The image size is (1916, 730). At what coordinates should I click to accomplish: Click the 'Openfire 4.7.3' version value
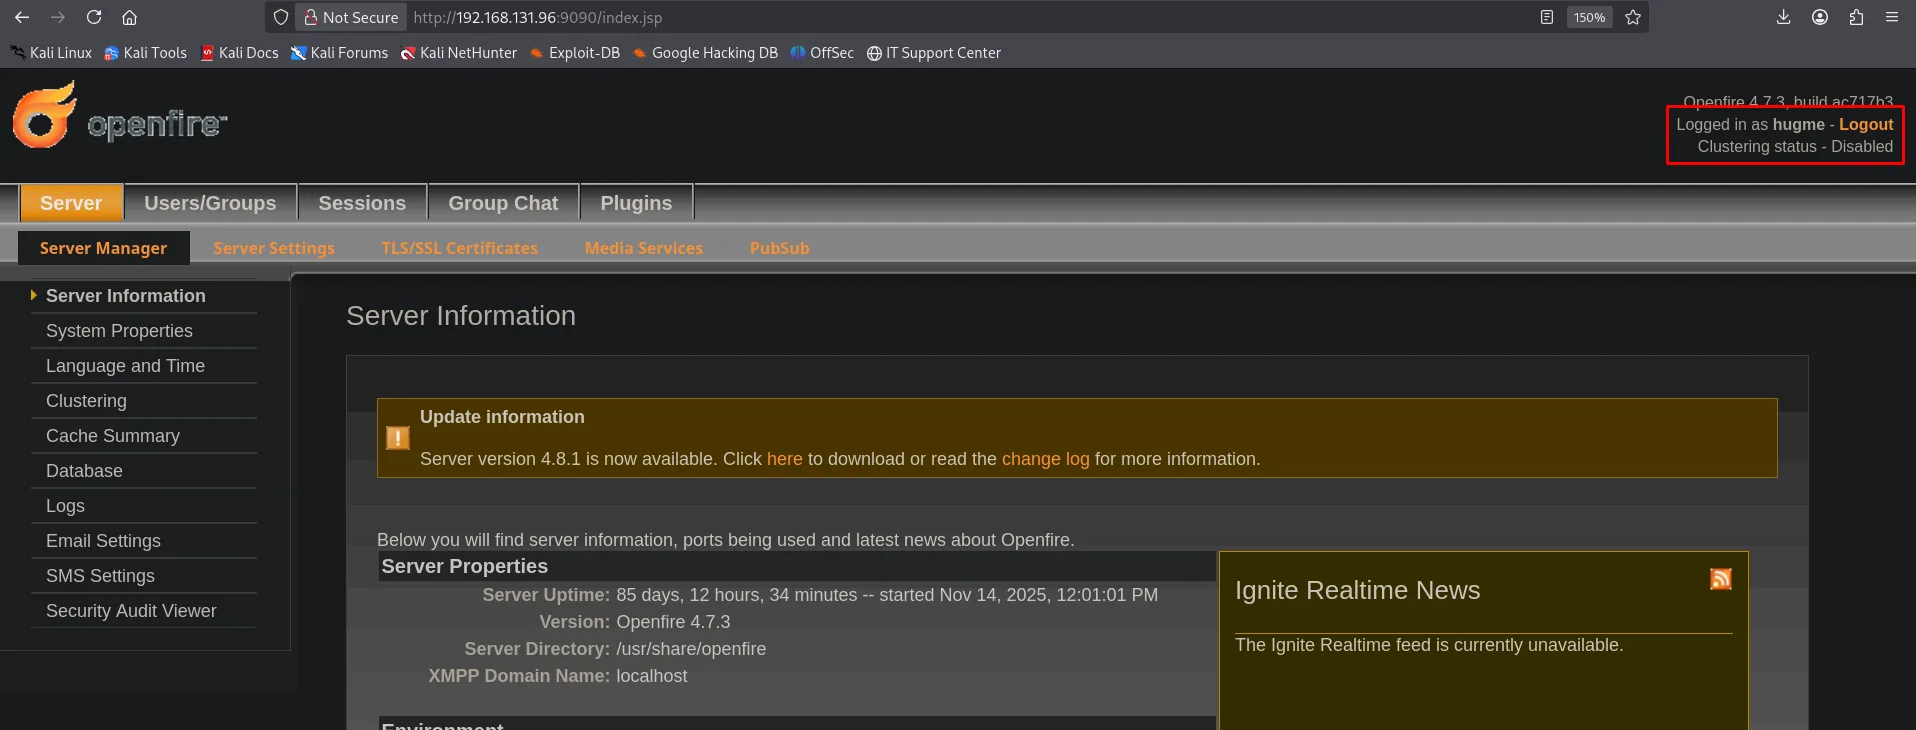pyautogui.click(x=673, y=622)
